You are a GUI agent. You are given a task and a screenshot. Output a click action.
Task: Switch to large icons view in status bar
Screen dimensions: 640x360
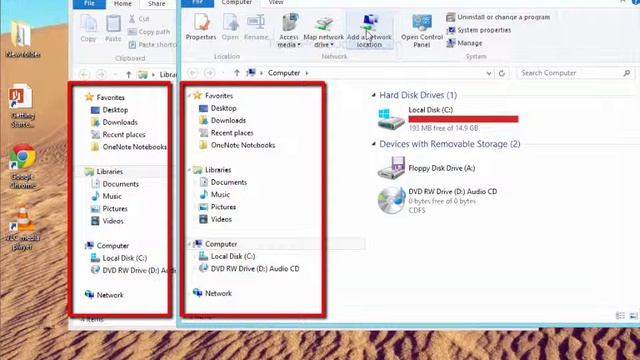point(633,316)
